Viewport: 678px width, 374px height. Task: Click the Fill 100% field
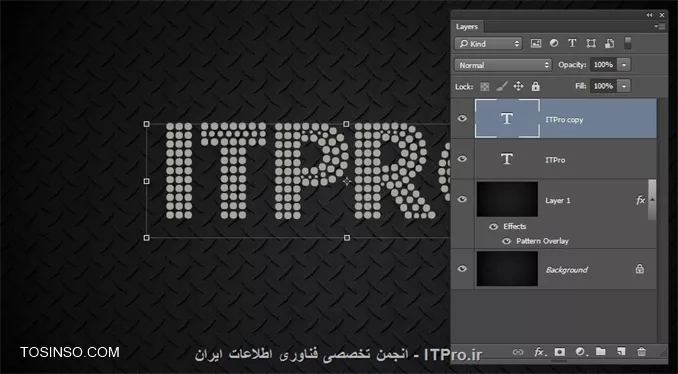pos(603,86)
